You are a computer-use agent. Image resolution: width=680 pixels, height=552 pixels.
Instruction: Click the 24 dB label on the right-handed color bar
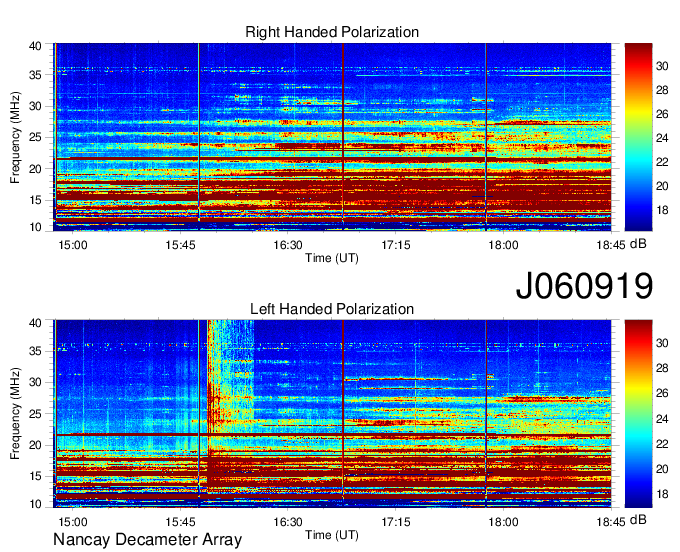662,138
